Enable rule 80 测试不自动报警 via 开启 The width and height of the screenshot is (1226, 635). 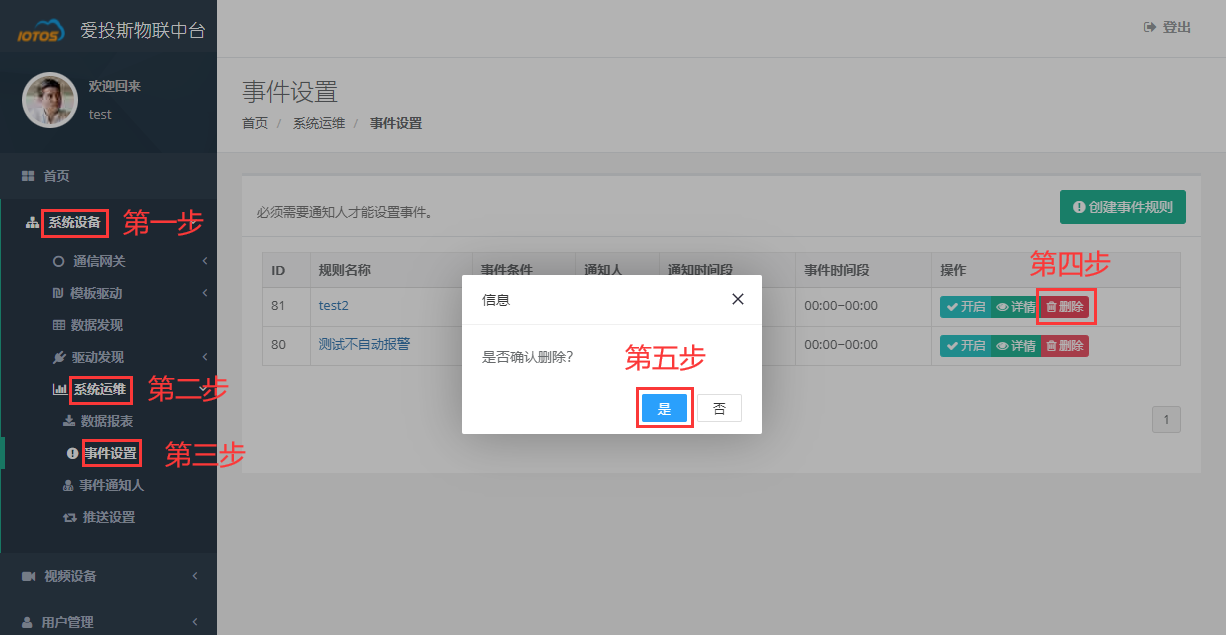click(966, 345)
